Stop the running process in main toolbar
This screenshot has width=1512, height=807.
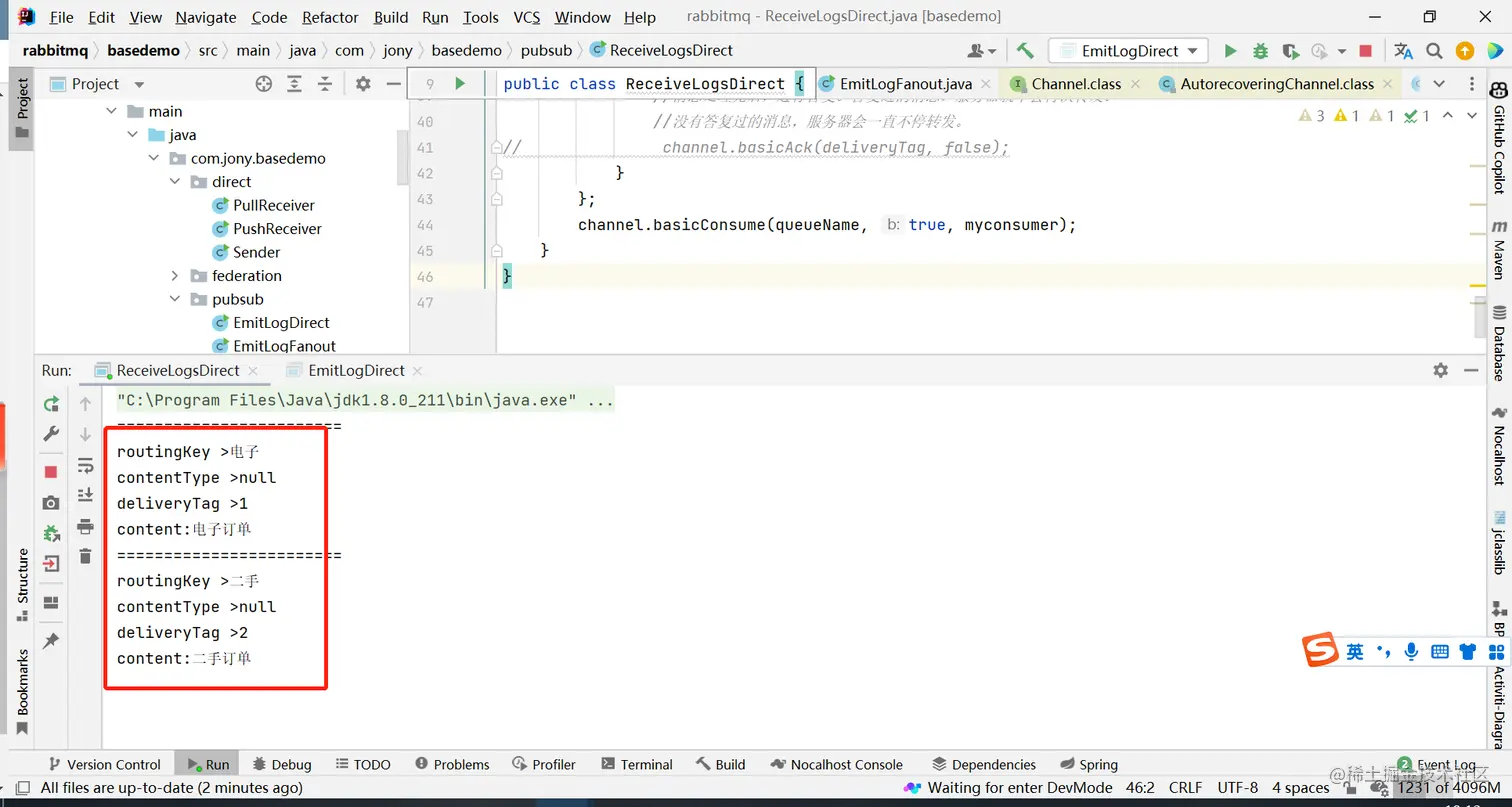[x=1366, y=51]
